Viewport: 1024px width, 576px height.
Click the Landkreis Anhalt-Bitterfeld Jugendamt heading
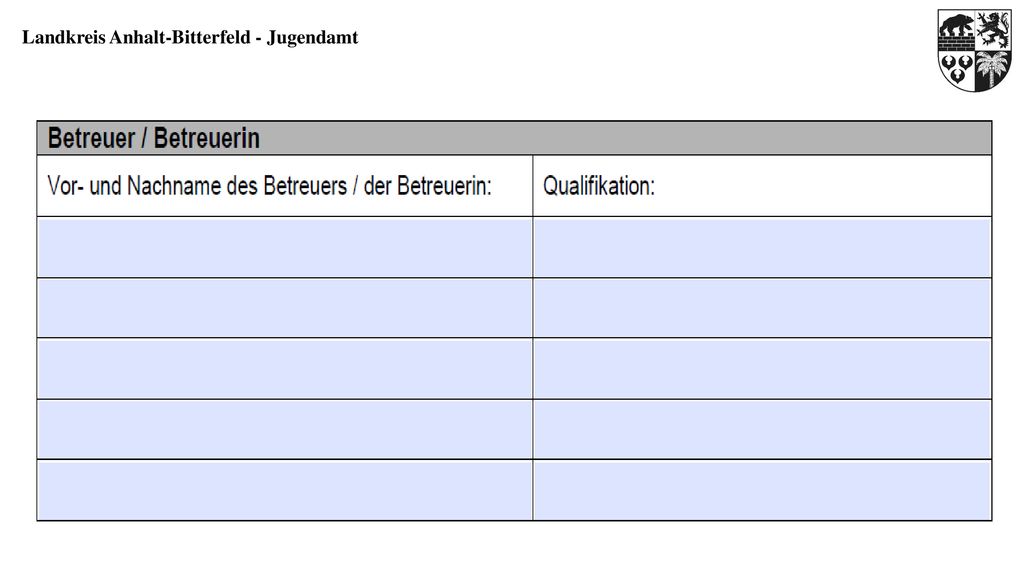(x=190, y=38)
